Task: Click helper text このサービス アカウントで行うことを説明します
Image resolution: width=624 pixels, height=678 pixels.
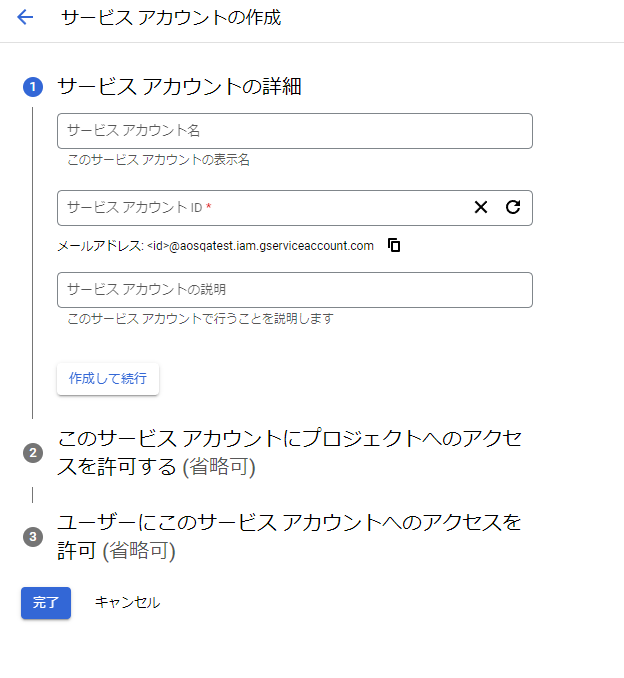Action: coord(200,319)
